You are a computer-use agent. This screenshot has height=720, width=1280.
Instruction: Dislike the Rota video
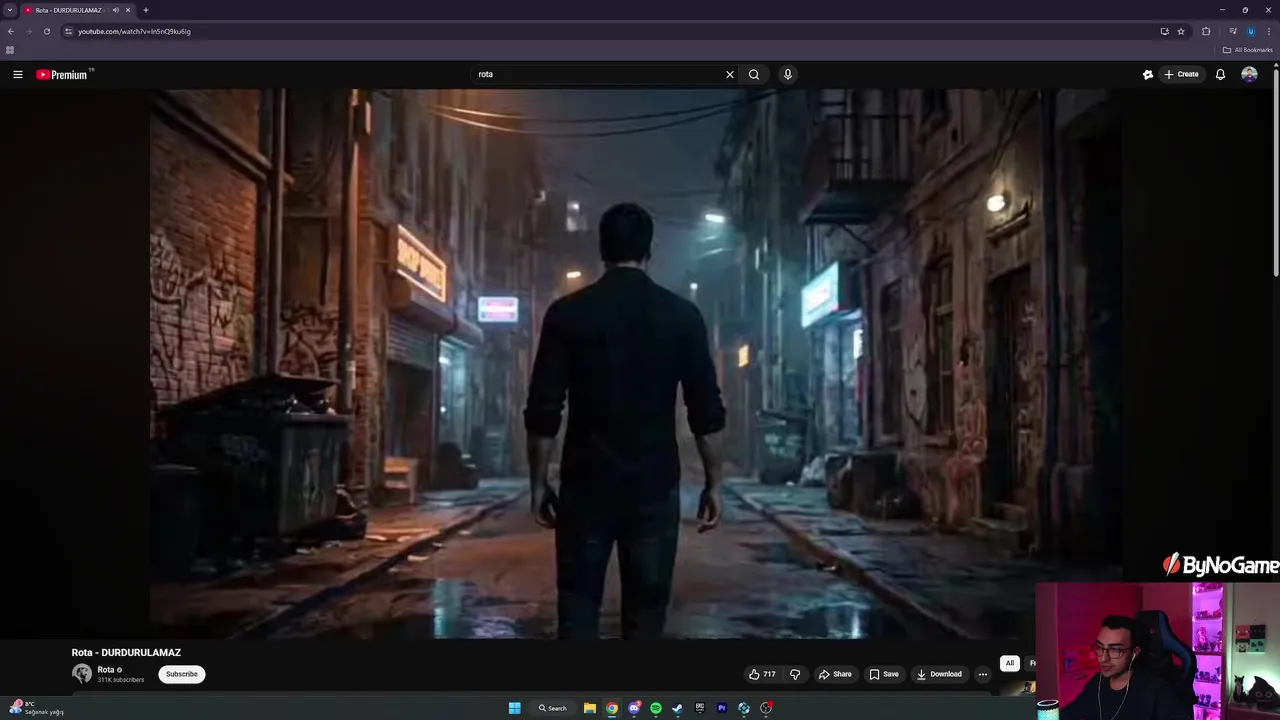(x=795, y=674)
